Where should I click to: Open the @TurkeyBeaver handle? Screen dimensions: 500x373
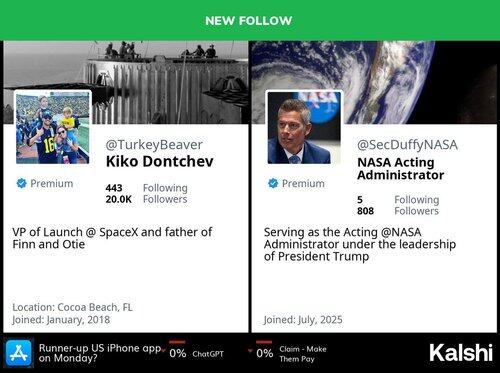[x=154, y=145]
